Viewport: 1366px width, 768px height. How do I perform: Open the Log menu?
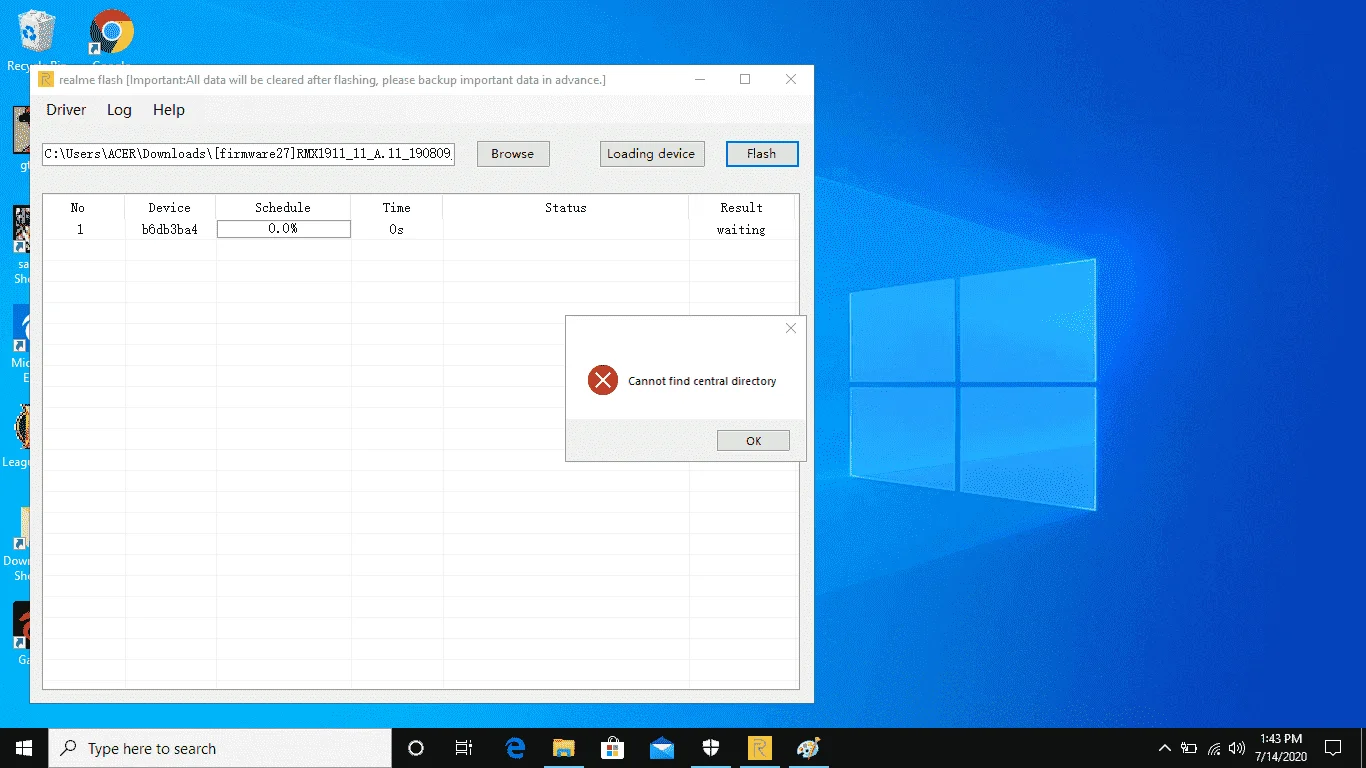pos(119,110)
